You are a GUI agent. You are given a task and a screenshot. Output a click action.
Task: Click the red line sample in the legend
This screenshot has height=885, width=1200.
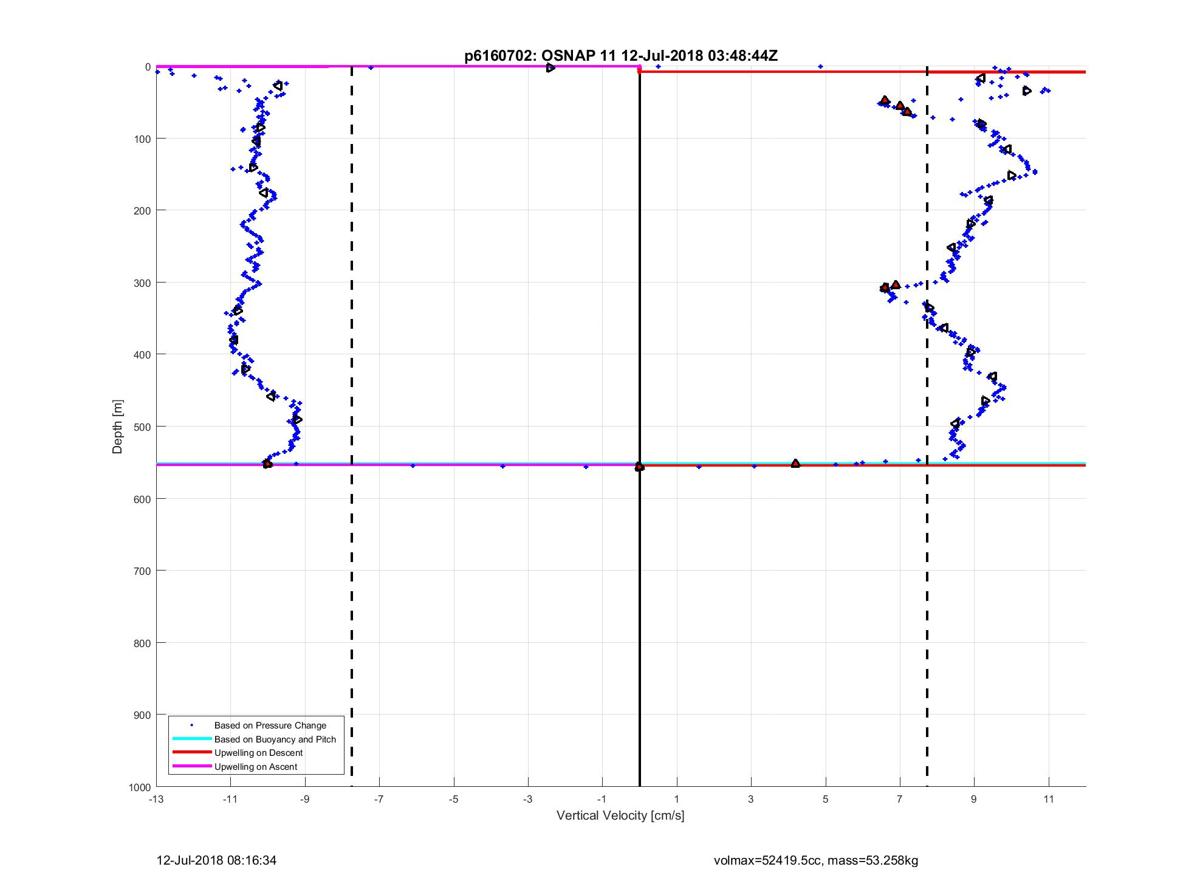[x=192, y=752]
